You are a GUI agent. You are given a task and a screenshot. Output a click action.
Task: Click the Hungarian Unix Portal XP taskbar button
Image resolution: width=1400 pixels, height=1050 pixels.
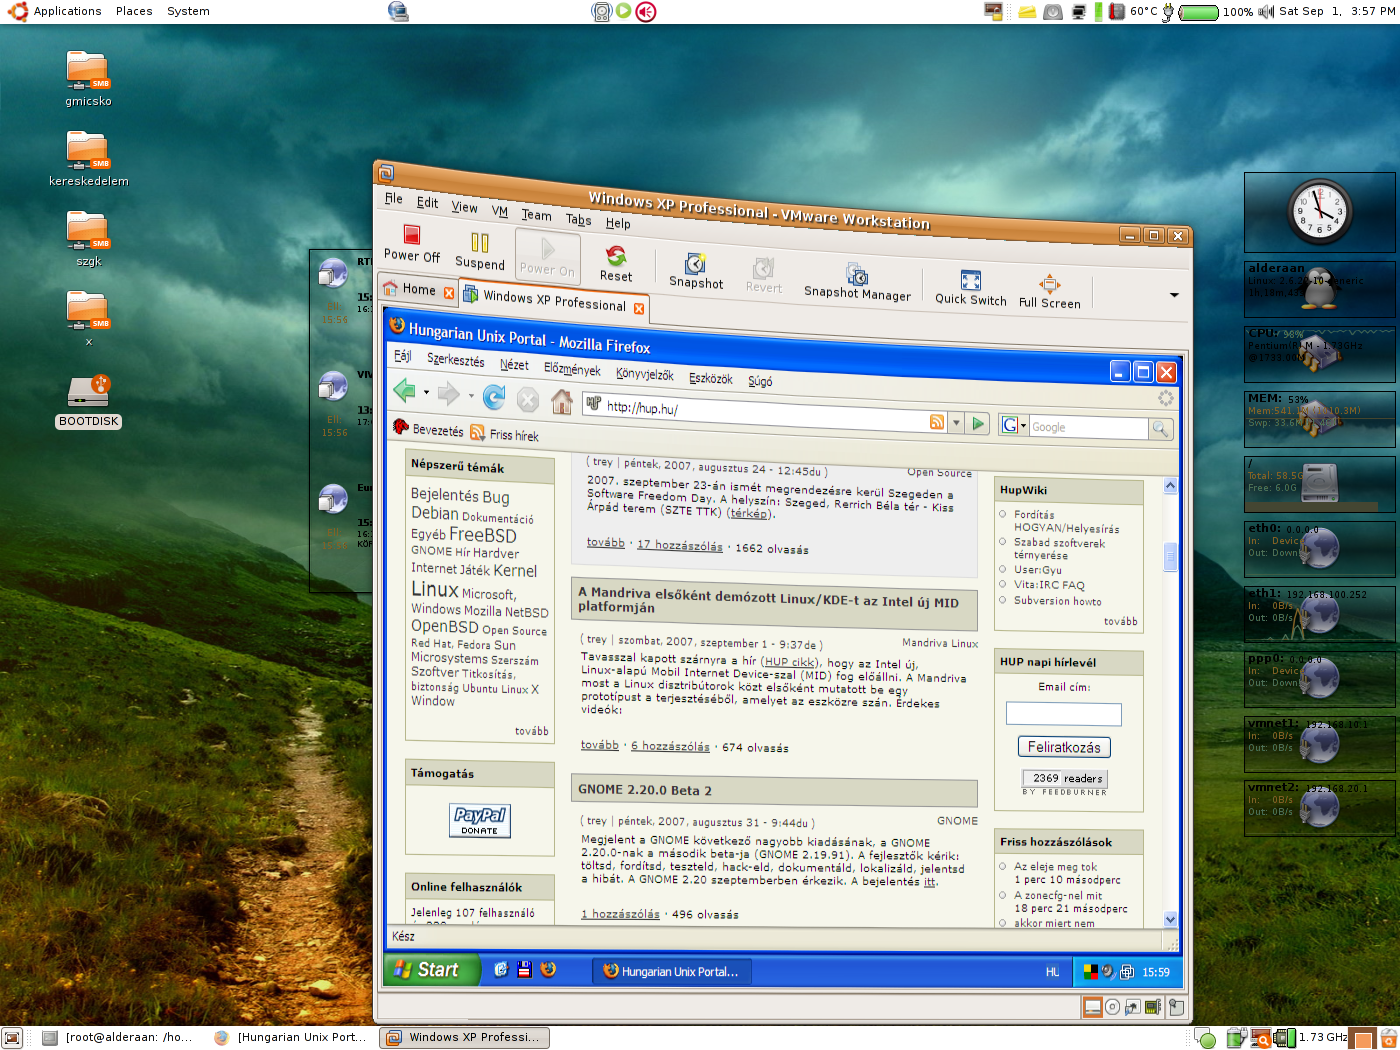671,971
